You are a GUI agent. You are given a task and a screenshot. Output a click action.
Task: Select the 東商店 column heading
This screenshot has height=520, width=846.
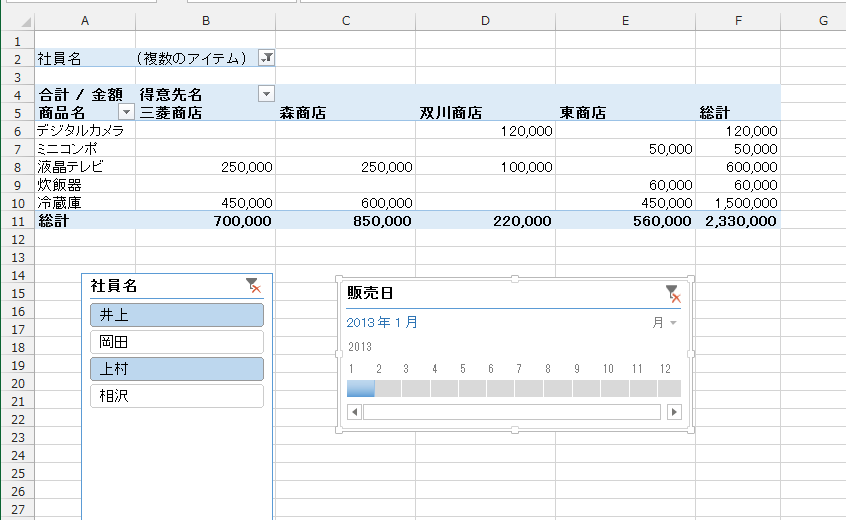(x=625, y=112)
